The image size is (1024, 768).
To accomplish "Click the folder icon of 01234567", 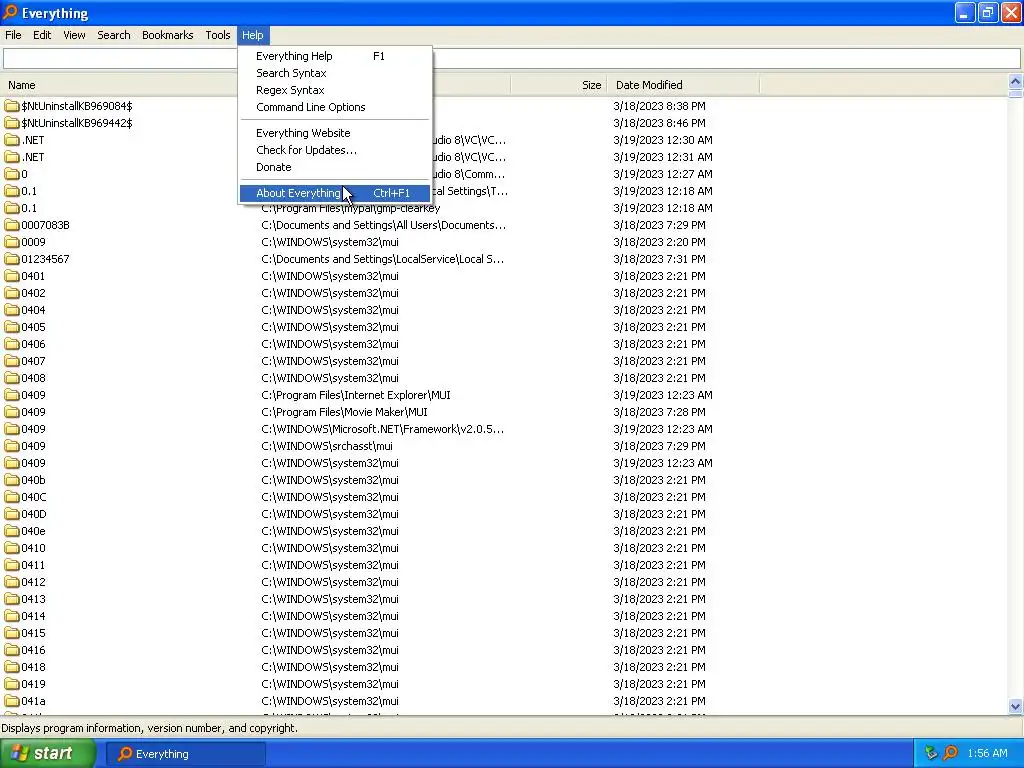I will pos(12,259).
